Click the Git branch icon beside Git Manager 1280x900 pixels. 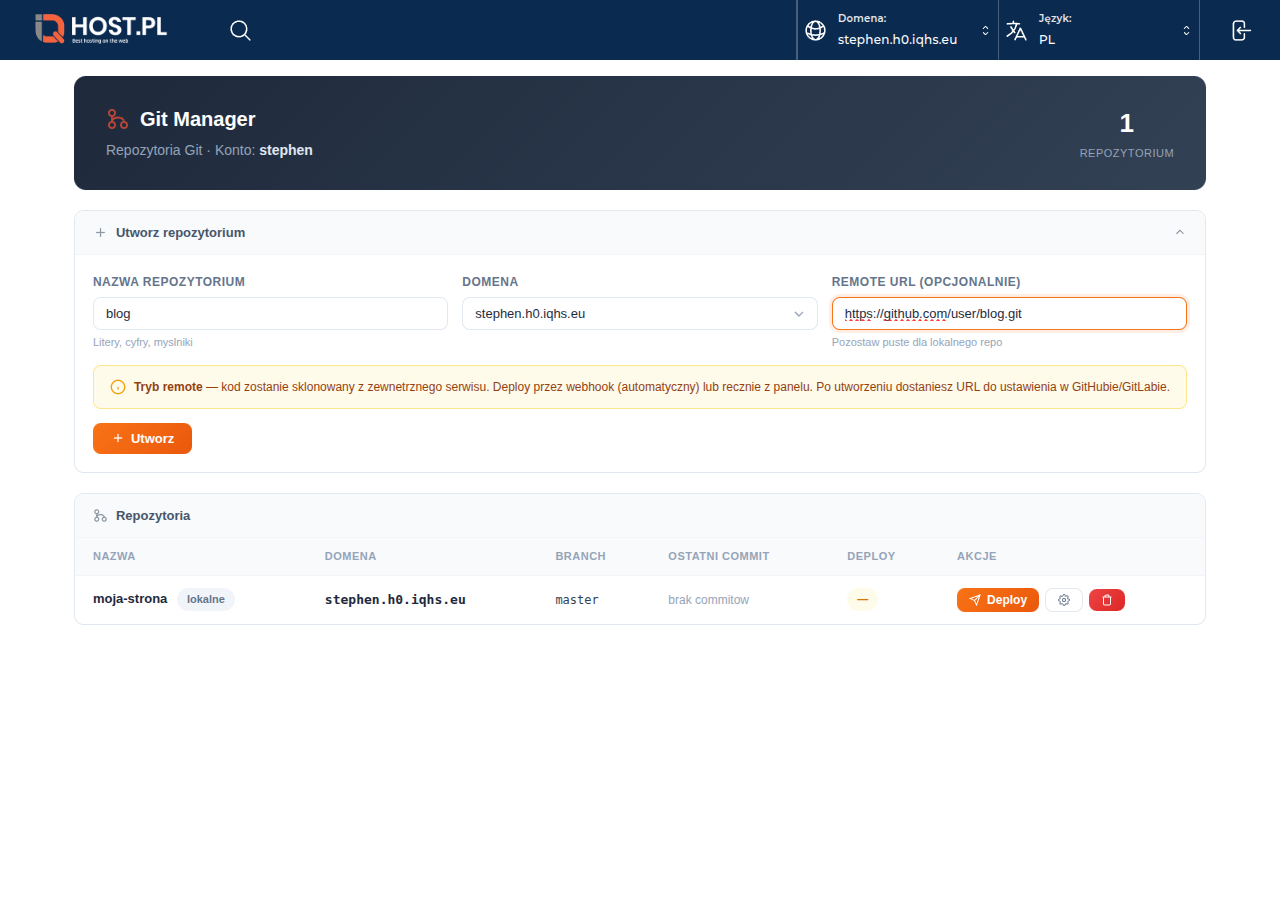coord(118,119)
